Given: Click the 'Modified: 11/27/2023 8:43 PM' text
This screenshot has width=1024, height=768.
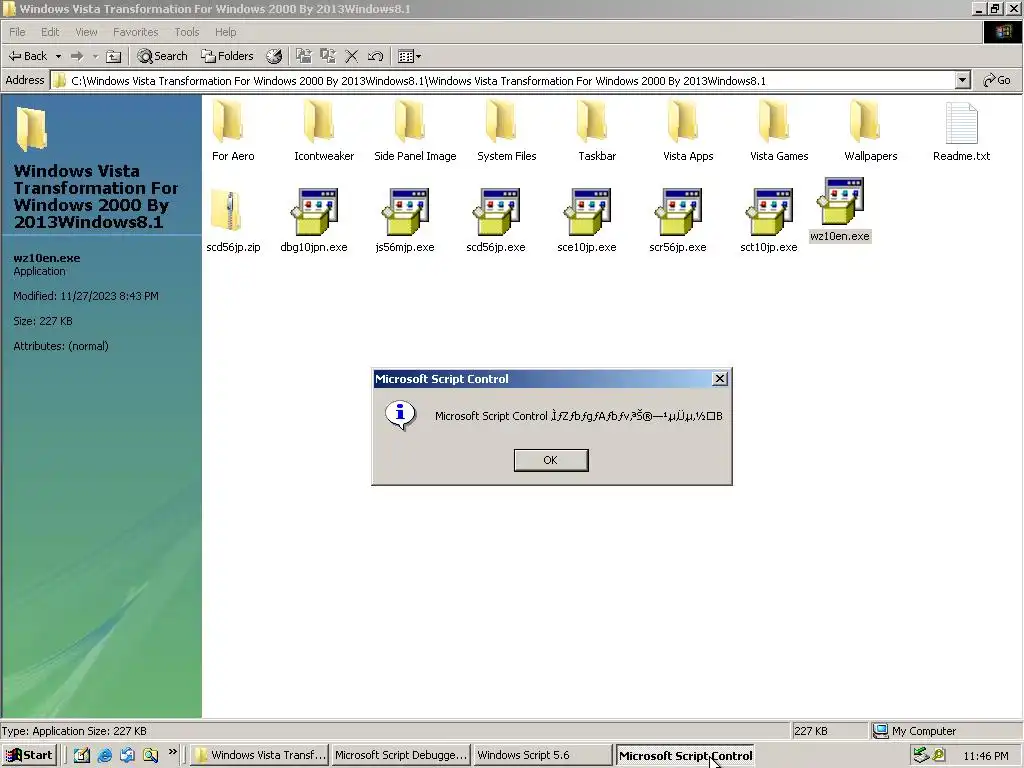Looking at the screenshot, I should (86, 296).
